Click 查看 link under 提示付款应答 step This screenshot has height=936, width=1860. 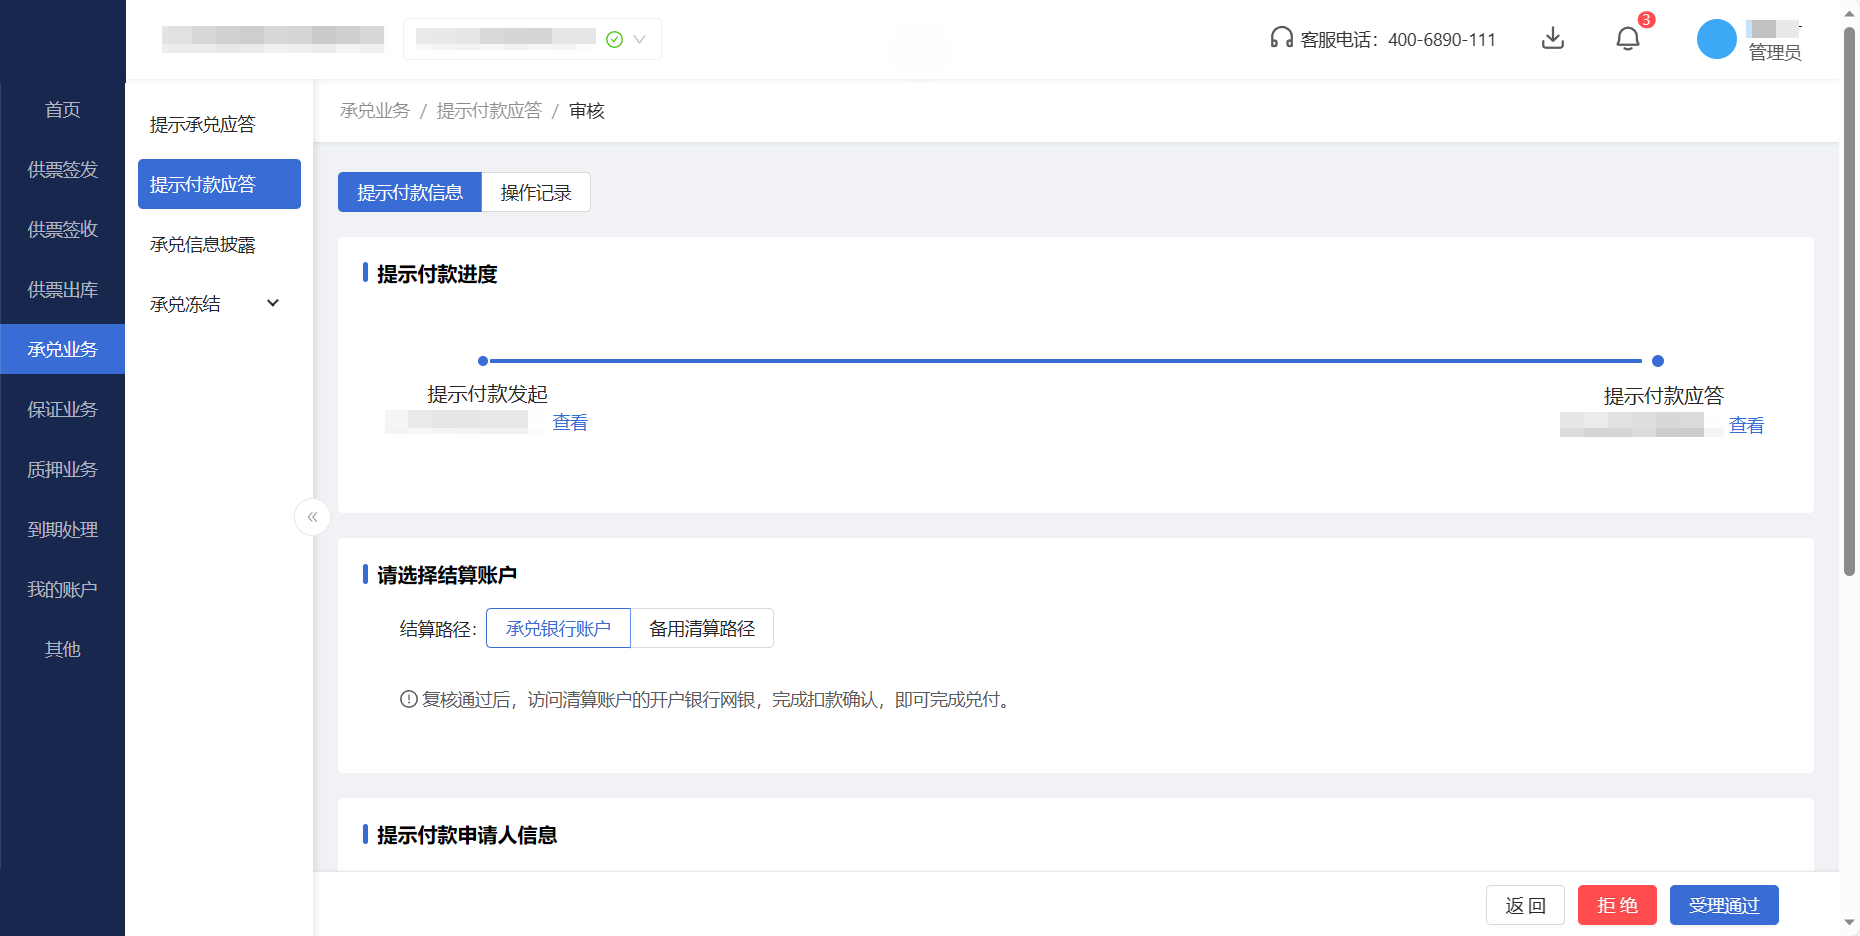pyautogui.click(x=1746, y=425)
